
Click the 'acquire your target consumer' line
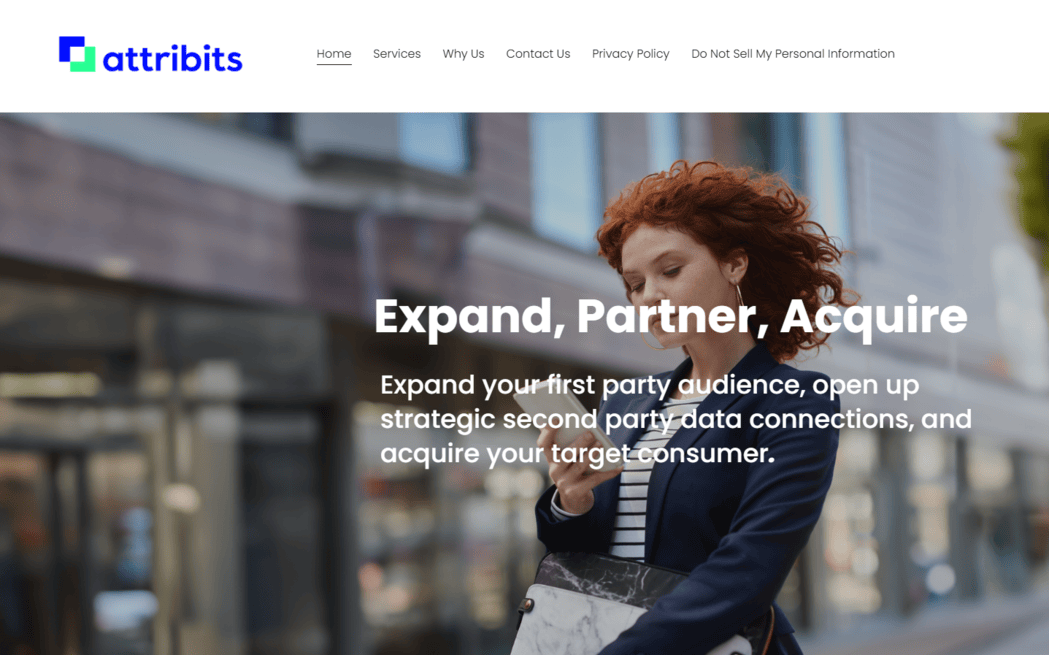(577, 454)
